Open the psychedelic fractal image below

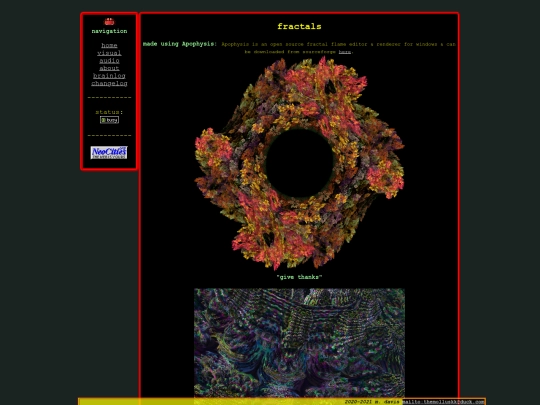299,343
